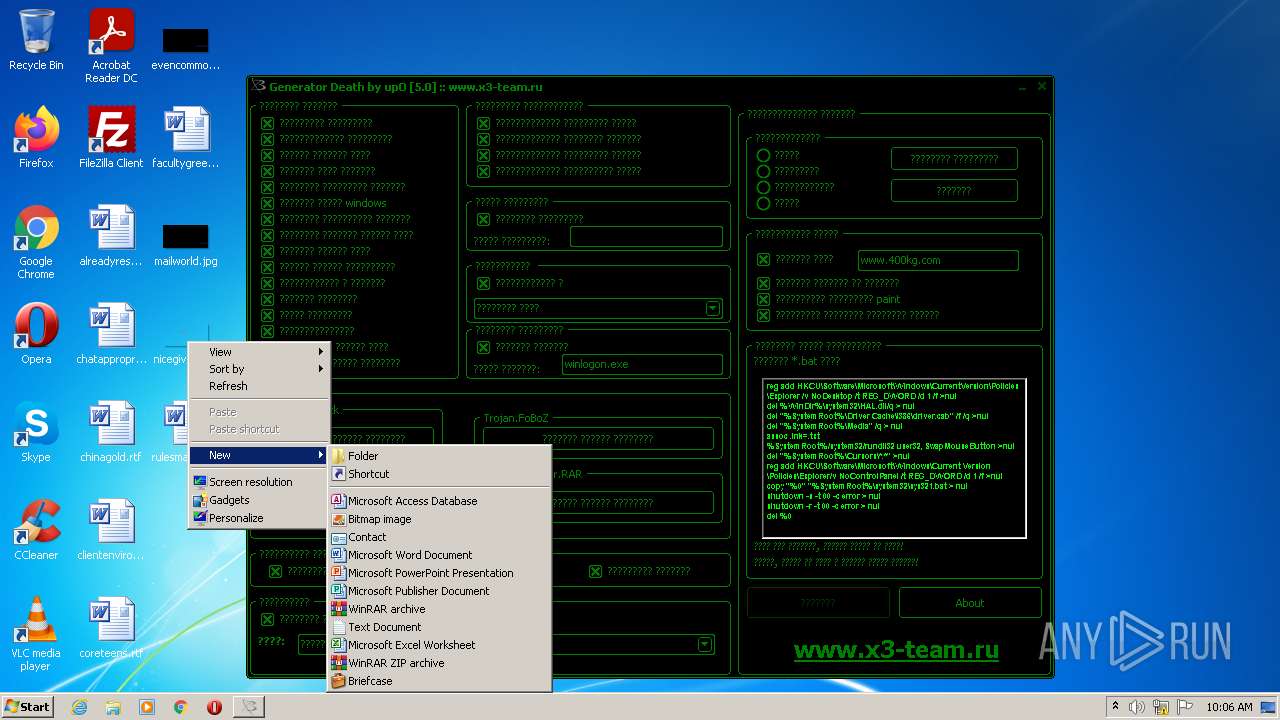Create new Microsoft Access Database
The width and height of the screenshot is (1280, 720).
(440, 501)
